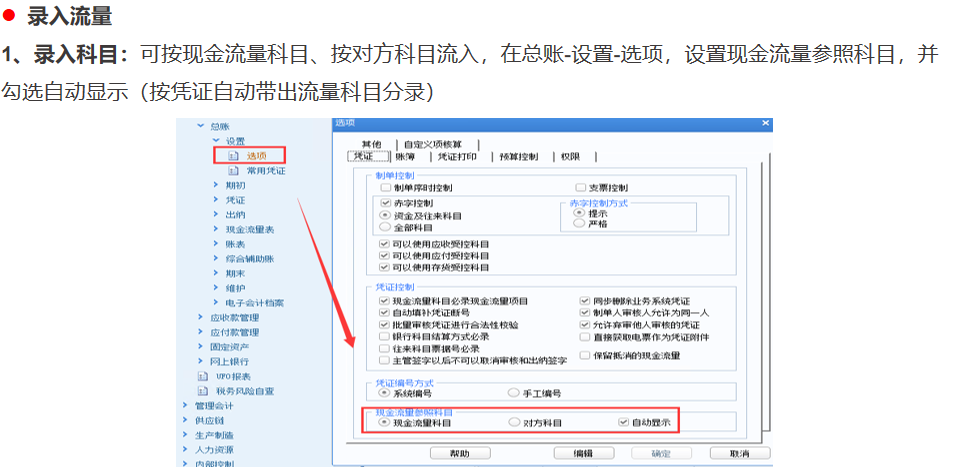The width and height of the screenshot is (953, 473).
Task: Expand the 管理会计 tree node
Action: (185, 406)
